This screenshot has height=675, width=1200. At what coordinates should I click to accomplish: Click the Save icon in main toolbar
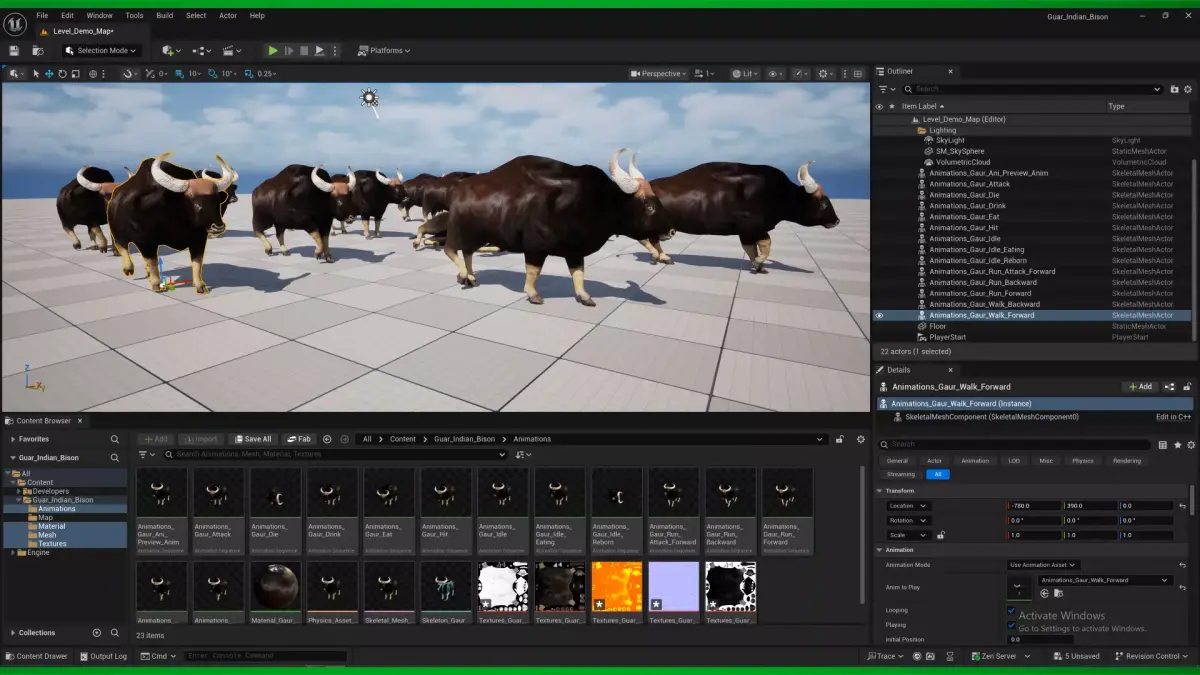[14, 50]
